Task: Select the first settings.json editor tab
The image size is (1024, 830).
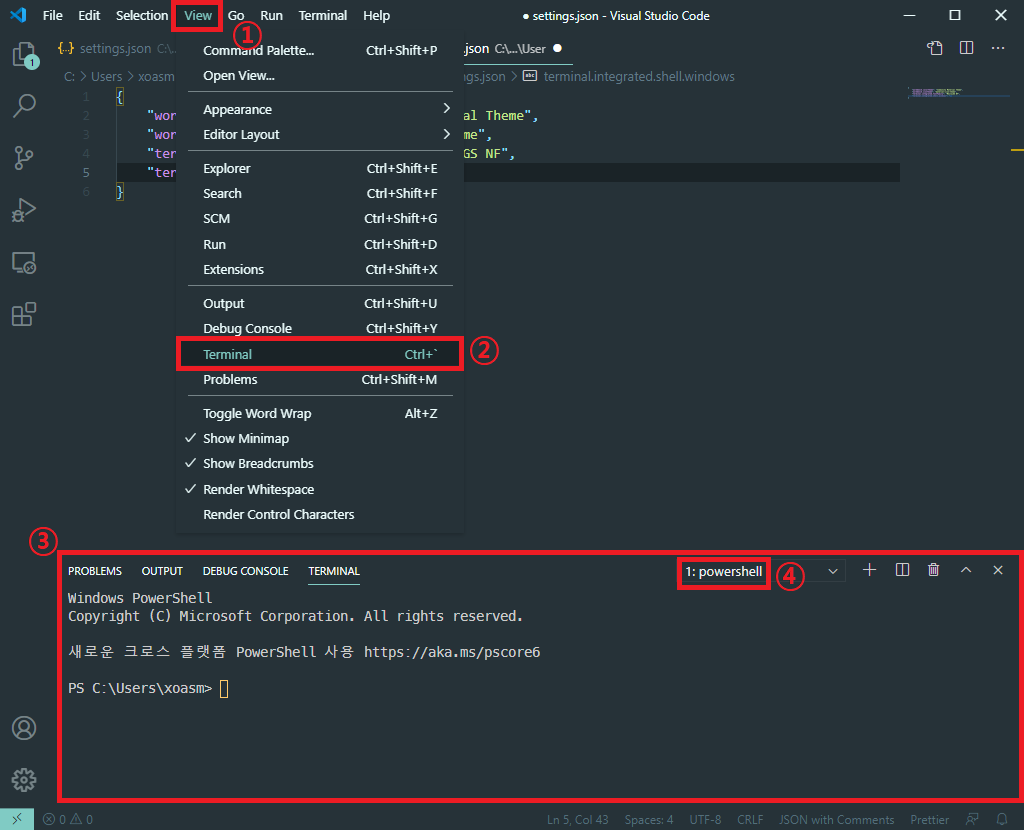Action: 116,48
